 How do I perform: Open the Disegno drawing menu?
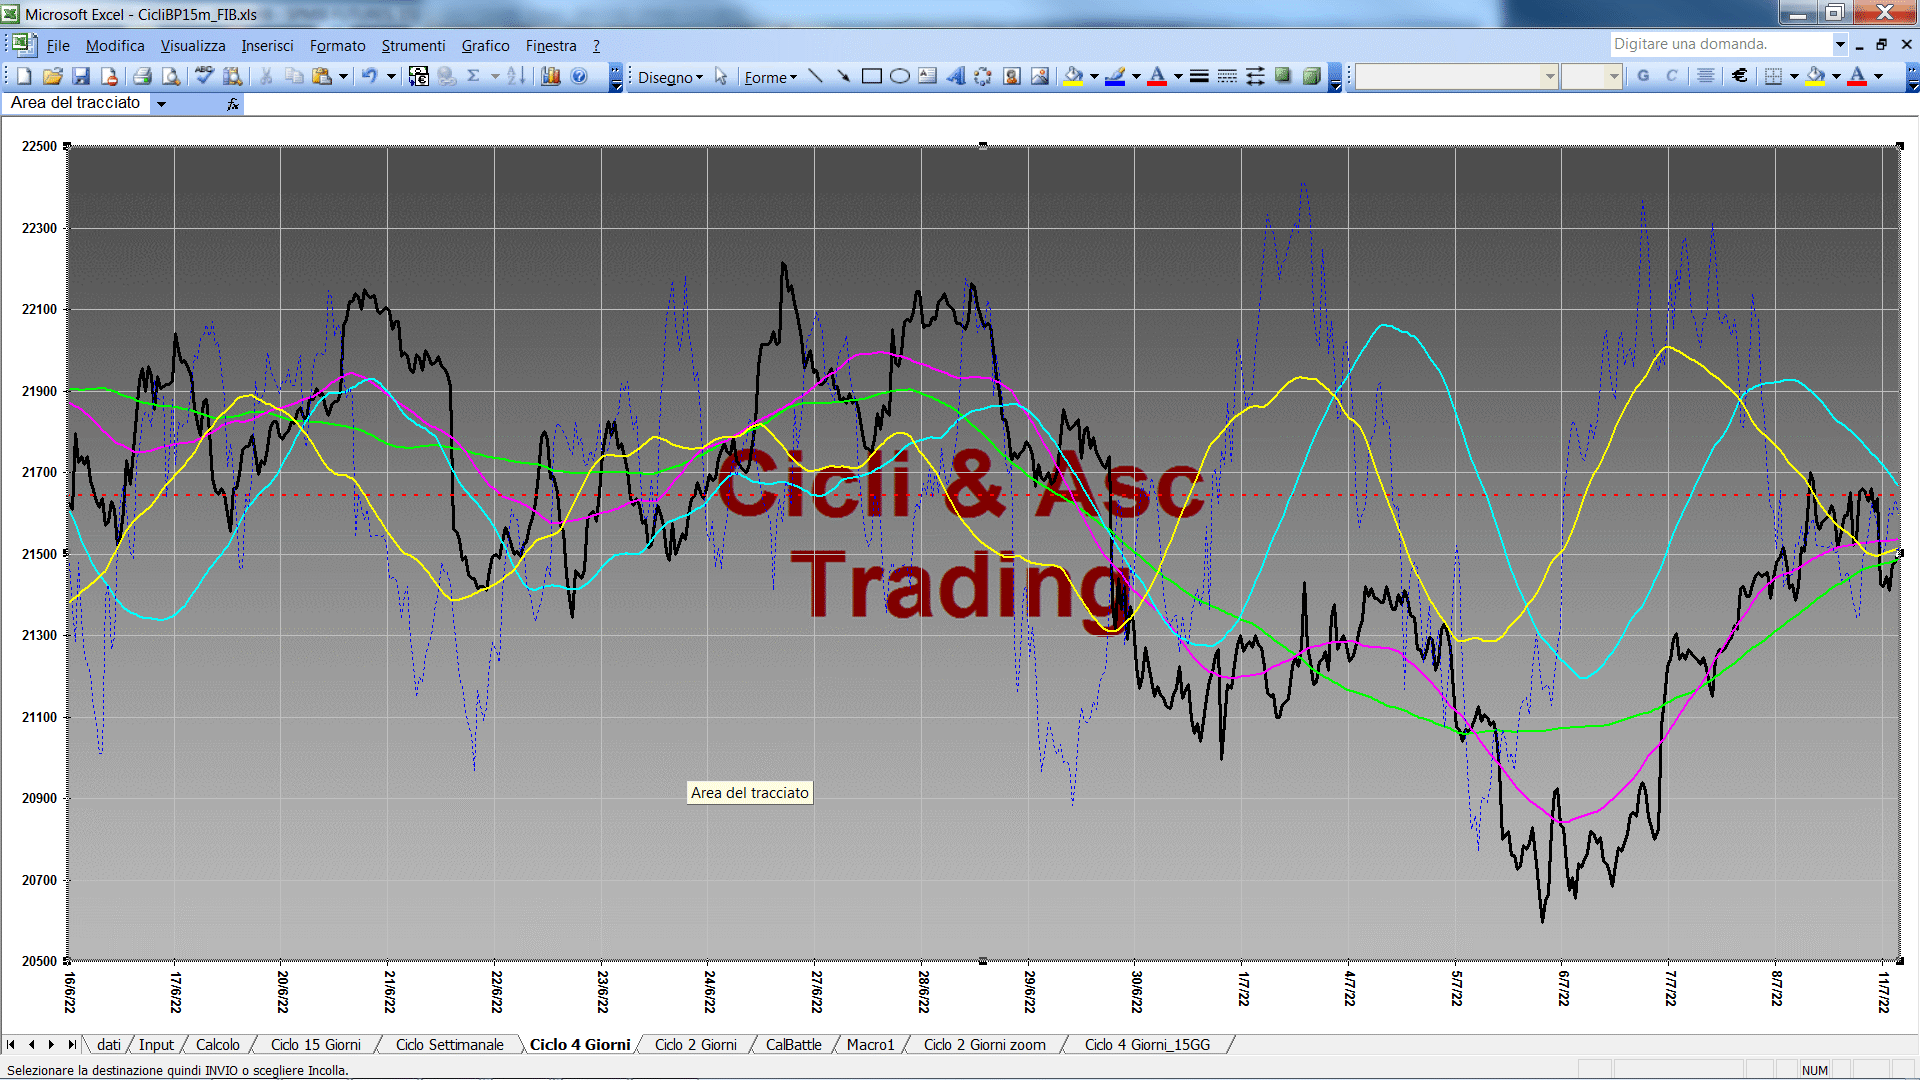click(670, 77)
